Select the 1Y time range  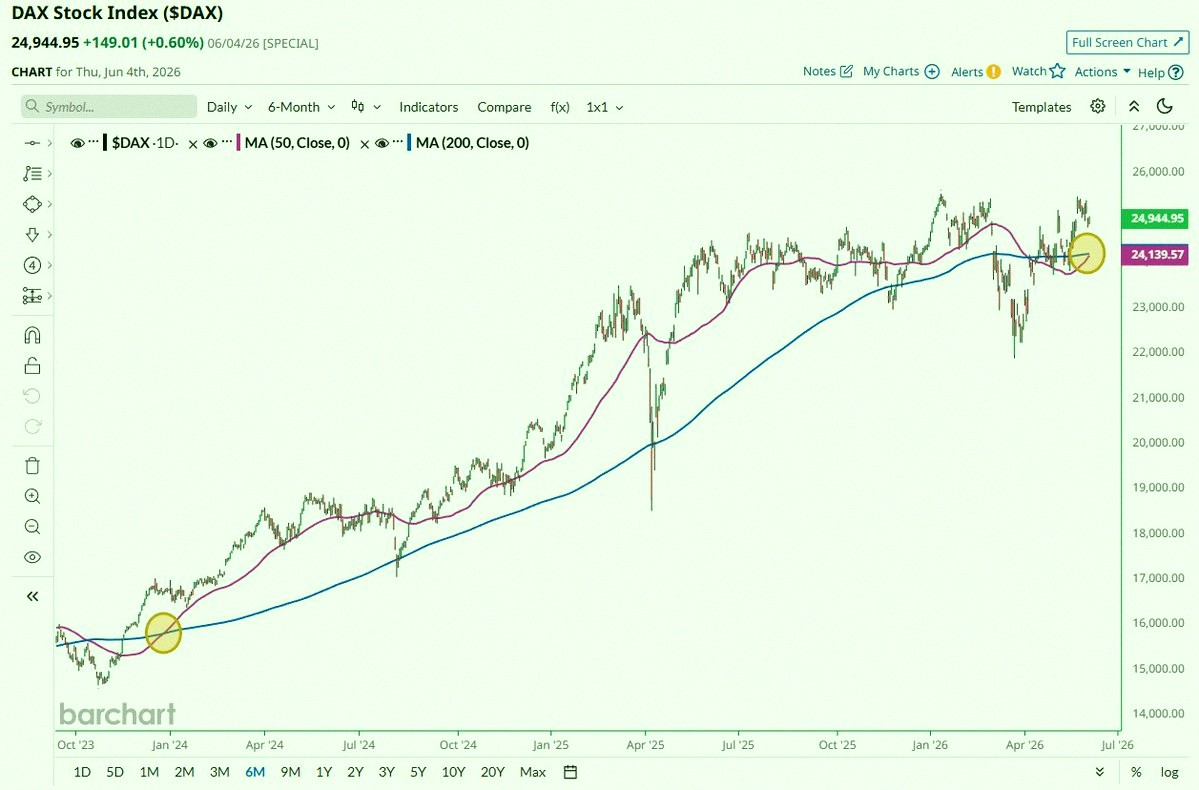tap(324, 772)
